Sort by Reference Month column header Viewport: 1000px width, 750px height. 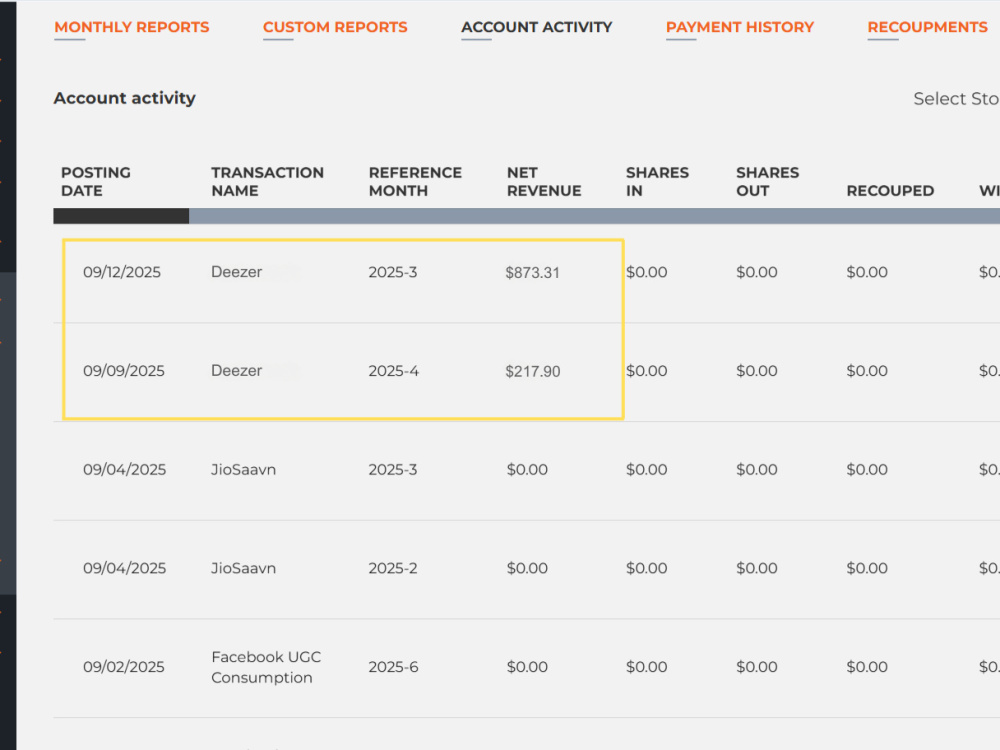[x=415, y=182]
